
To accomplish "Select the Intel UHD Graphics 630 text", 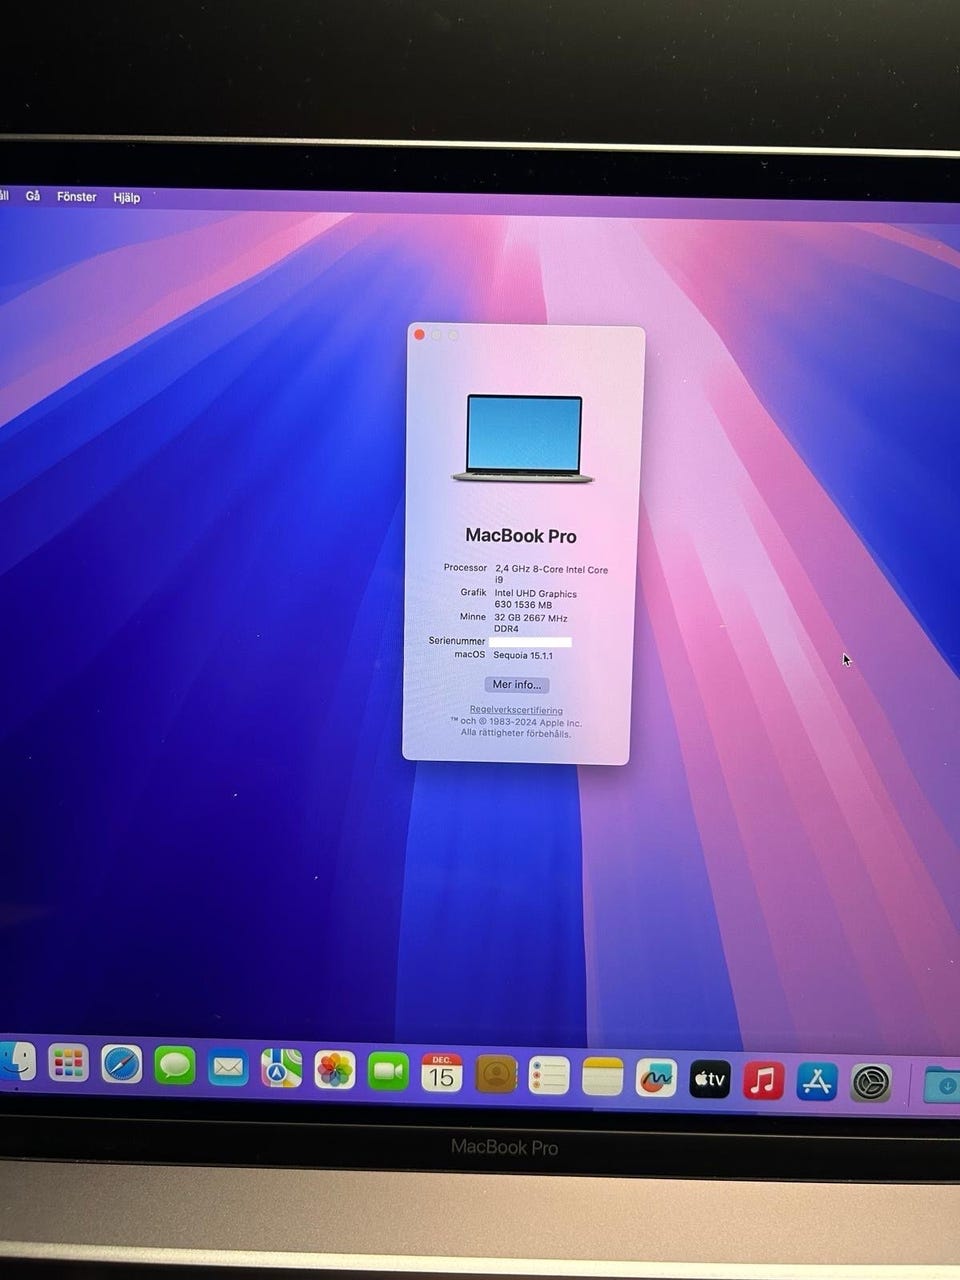I will pyautogui.click(x=535, y=599).
